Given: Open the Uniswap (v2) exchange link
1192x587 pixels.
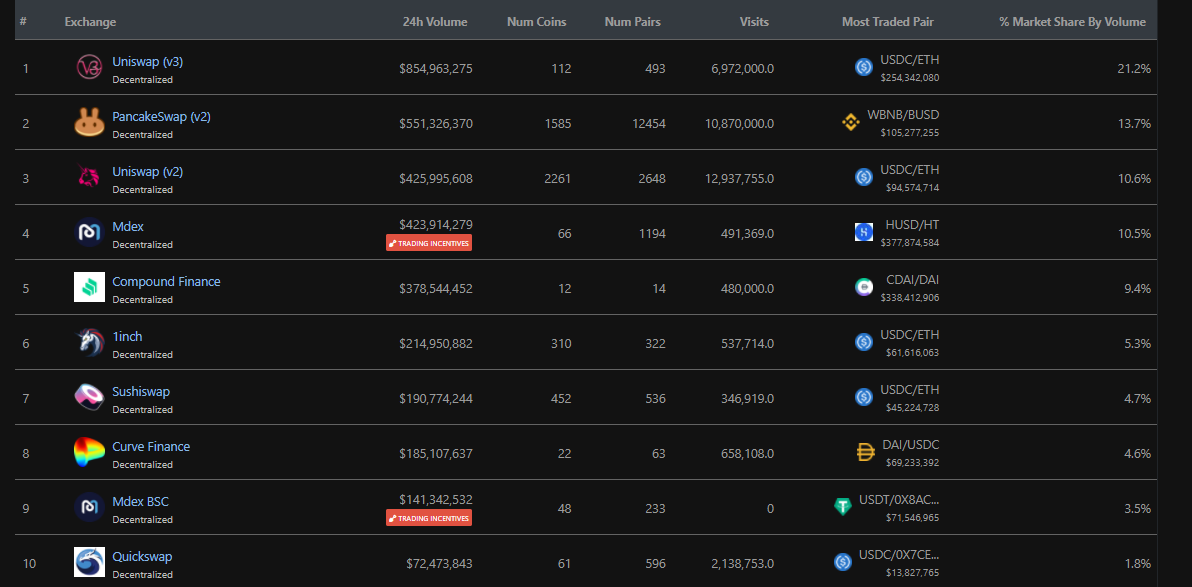Looking at the screenshot, I should (147, 172).
